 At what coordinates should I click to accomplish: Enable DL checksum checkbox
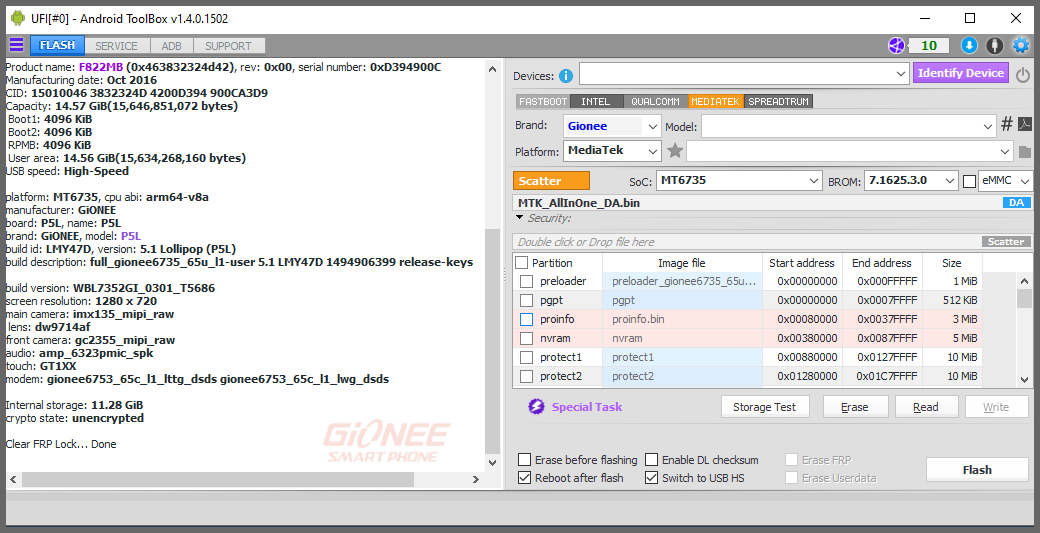[651, 459]
